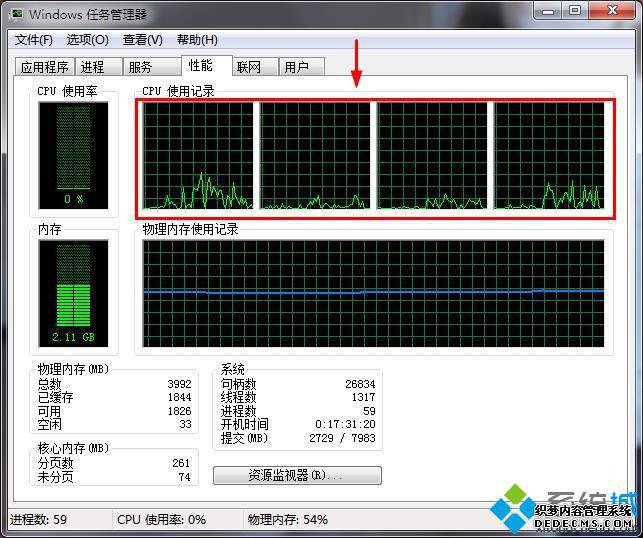Maximize the Task Manager window
The image size is (643, 538).
pos(575,11)
